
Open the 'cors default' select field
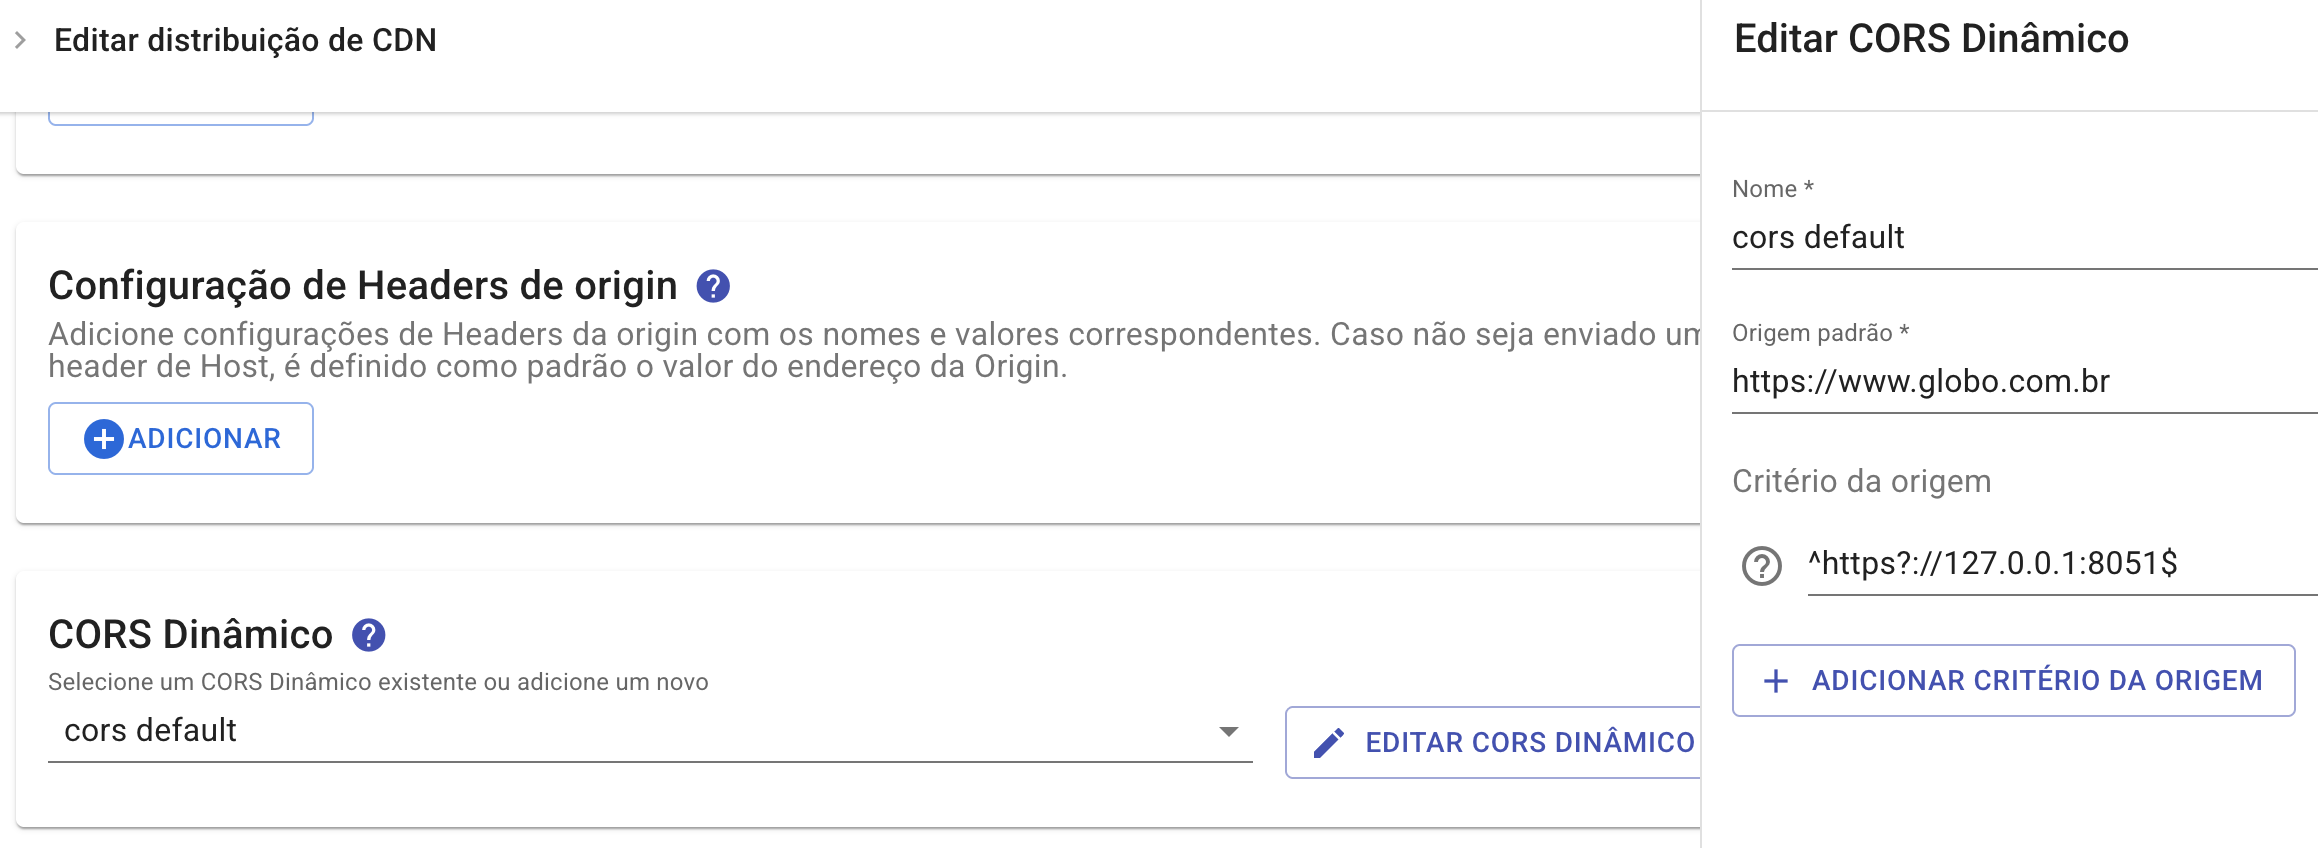click(650, 731)
